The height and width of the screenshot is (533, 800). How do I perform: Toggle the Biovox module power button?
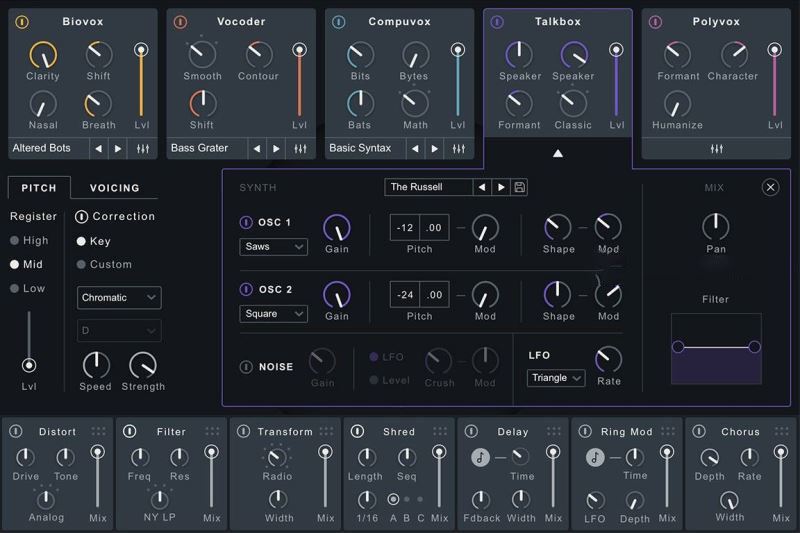(x=22, y=22)
